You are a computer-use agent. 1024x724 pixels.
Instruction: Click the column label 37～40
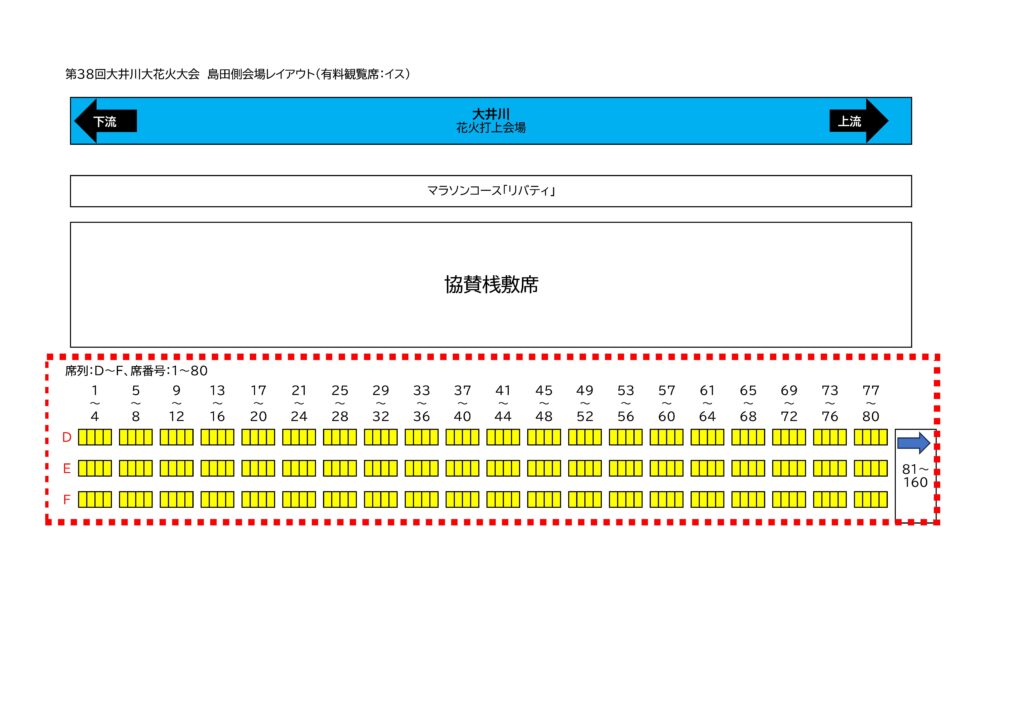462,403
